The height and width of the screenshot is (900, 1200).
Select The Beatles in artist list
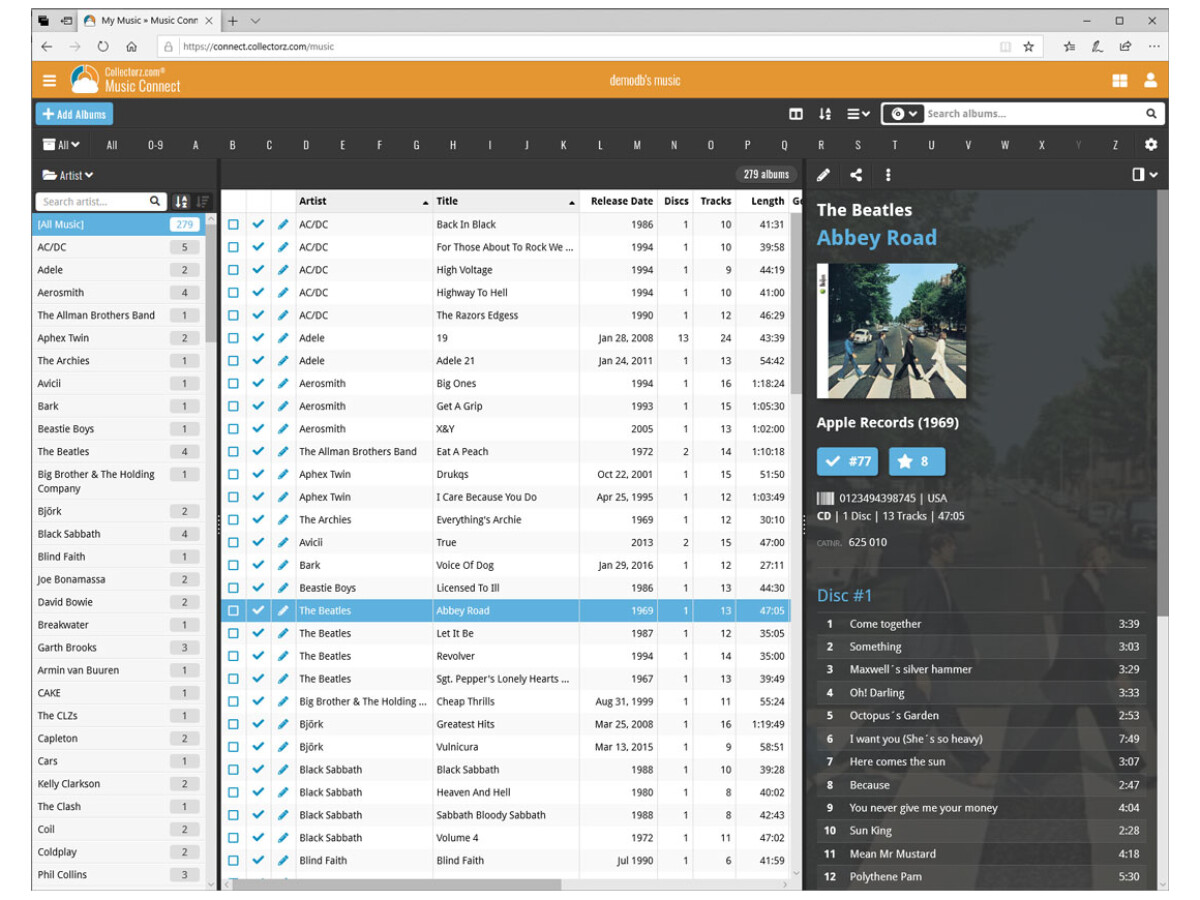pyautogui.click(x=64, y=452)
